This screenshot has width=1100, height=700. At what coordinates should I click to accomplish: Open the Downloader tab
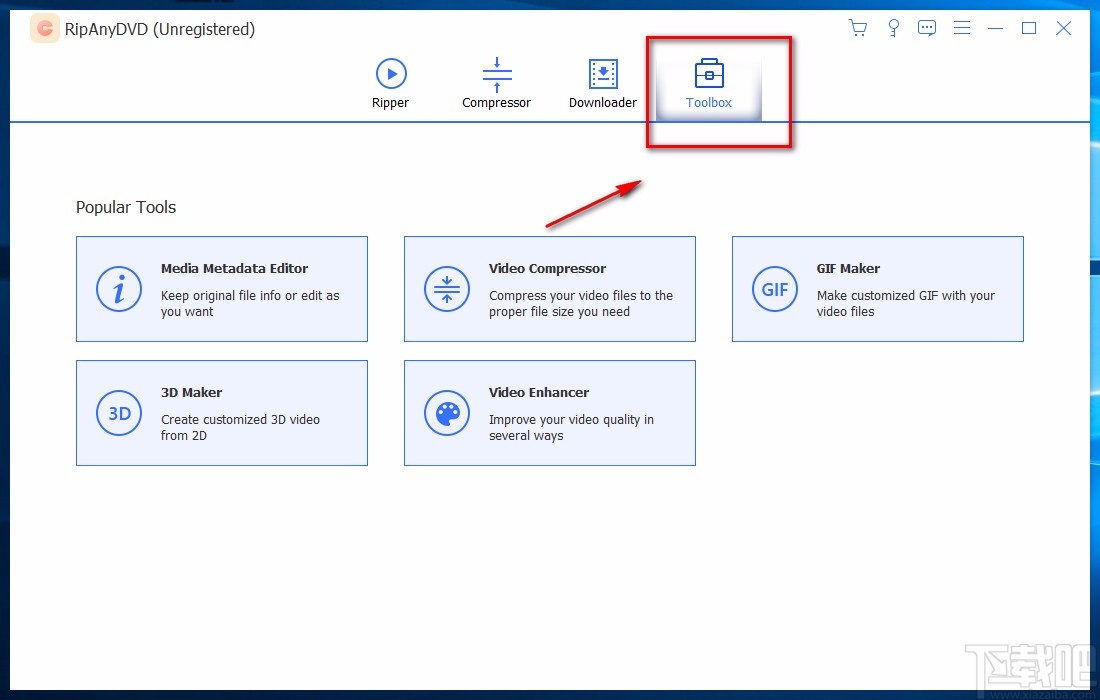(x=603, y=83)
